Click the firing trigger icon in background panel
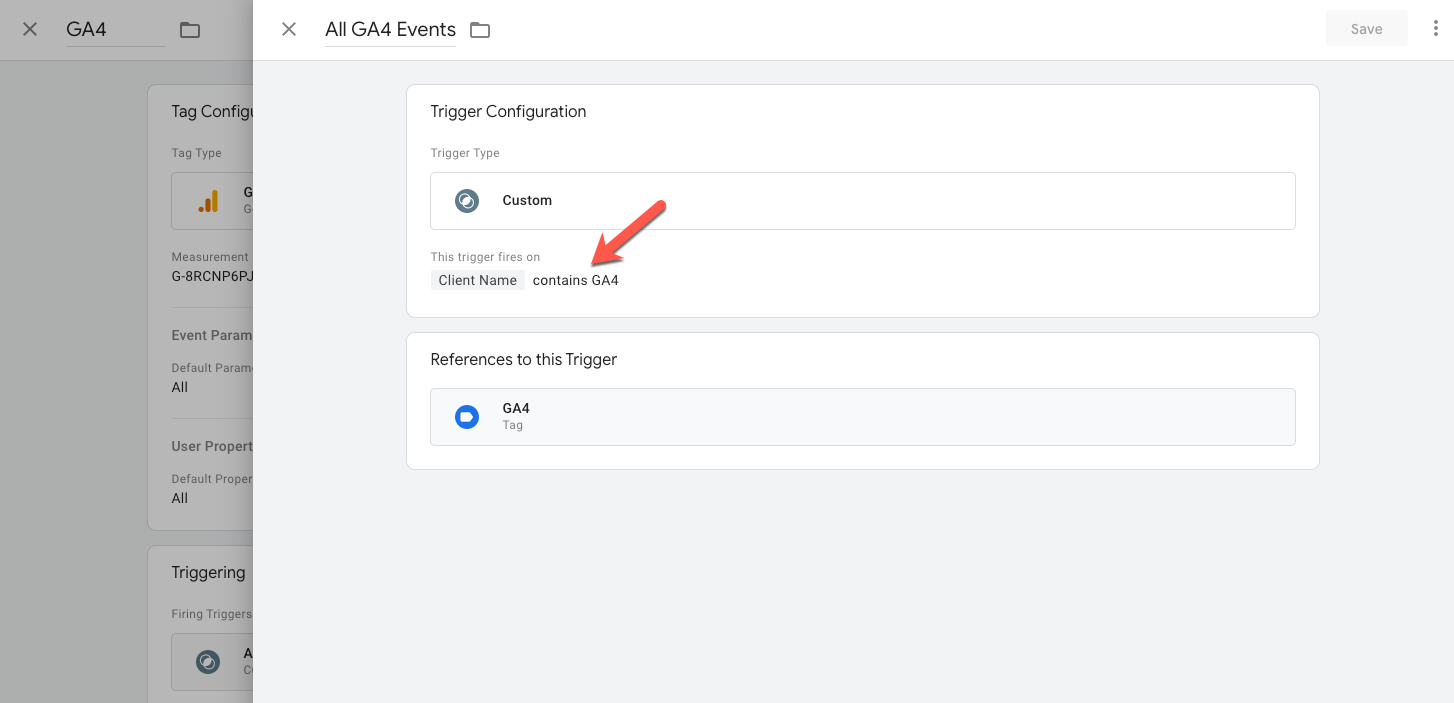The image size is (1454, 703). coord(208,662)
